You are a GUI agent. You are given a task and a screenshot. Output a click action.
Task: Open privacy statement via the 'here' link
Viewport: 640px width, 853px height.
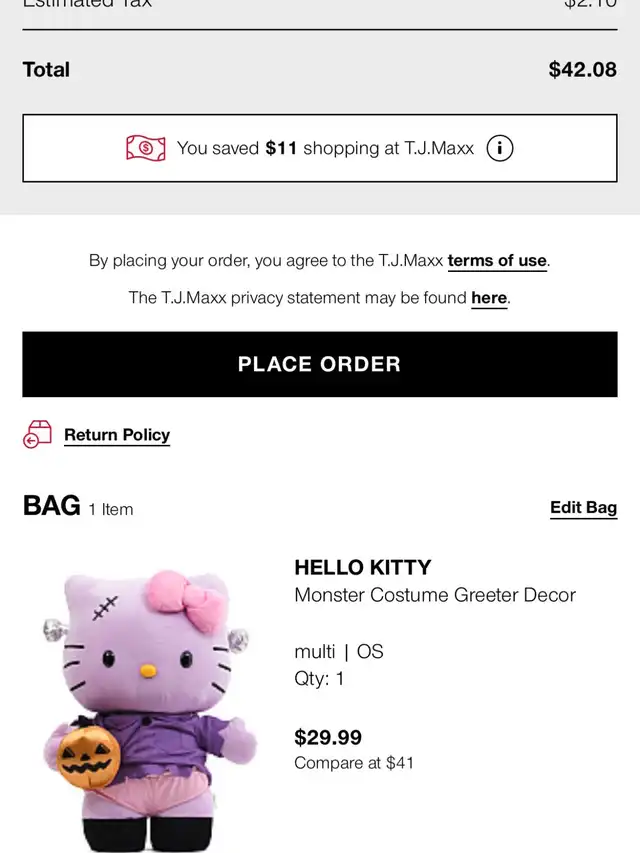click(489, 298)
